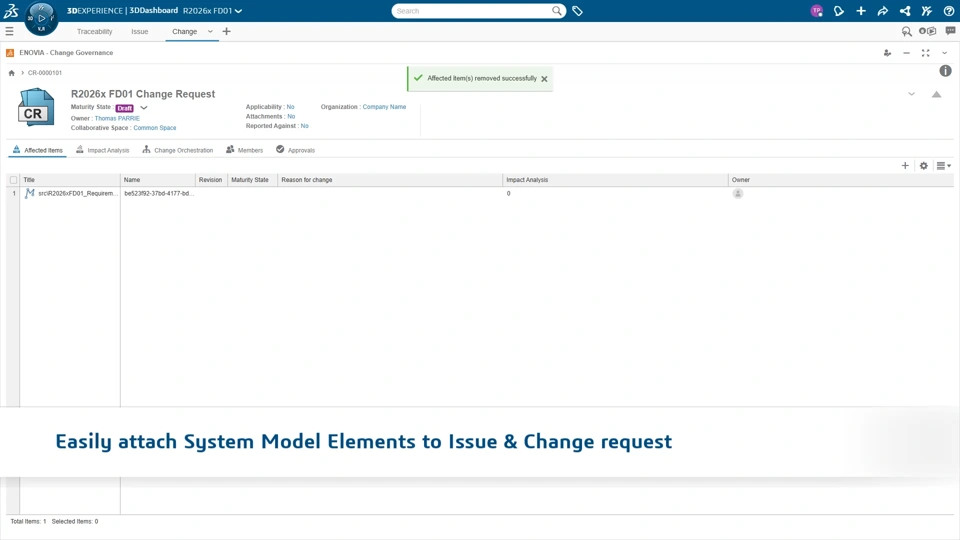Select the Issue dashboard tab
The width and height of the screenshot is (960, 540).
(x=139, y=32)
